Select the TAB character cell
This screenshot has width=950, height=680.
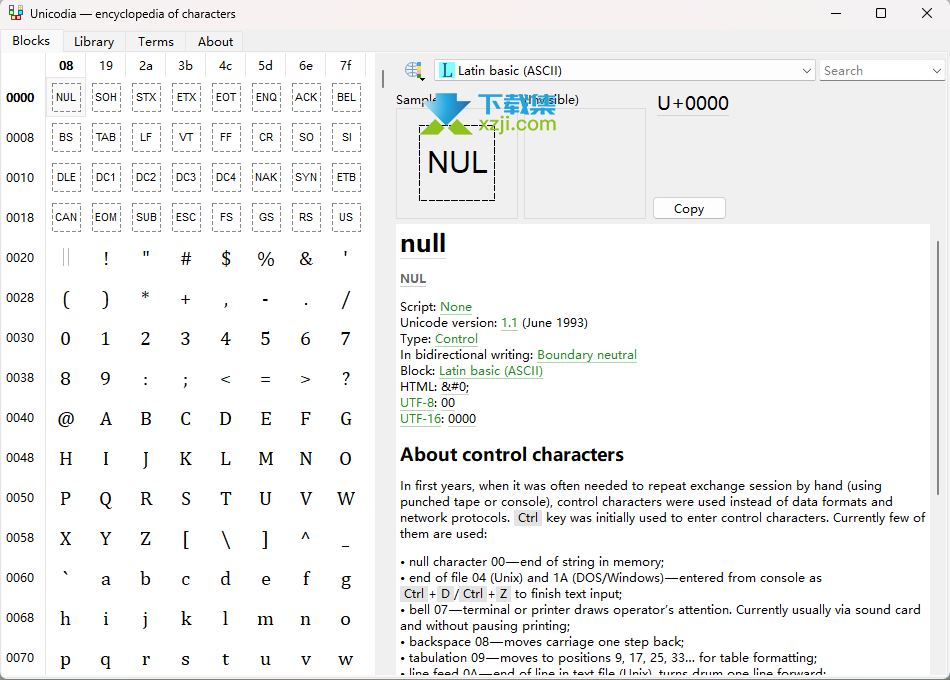(106, 138)
